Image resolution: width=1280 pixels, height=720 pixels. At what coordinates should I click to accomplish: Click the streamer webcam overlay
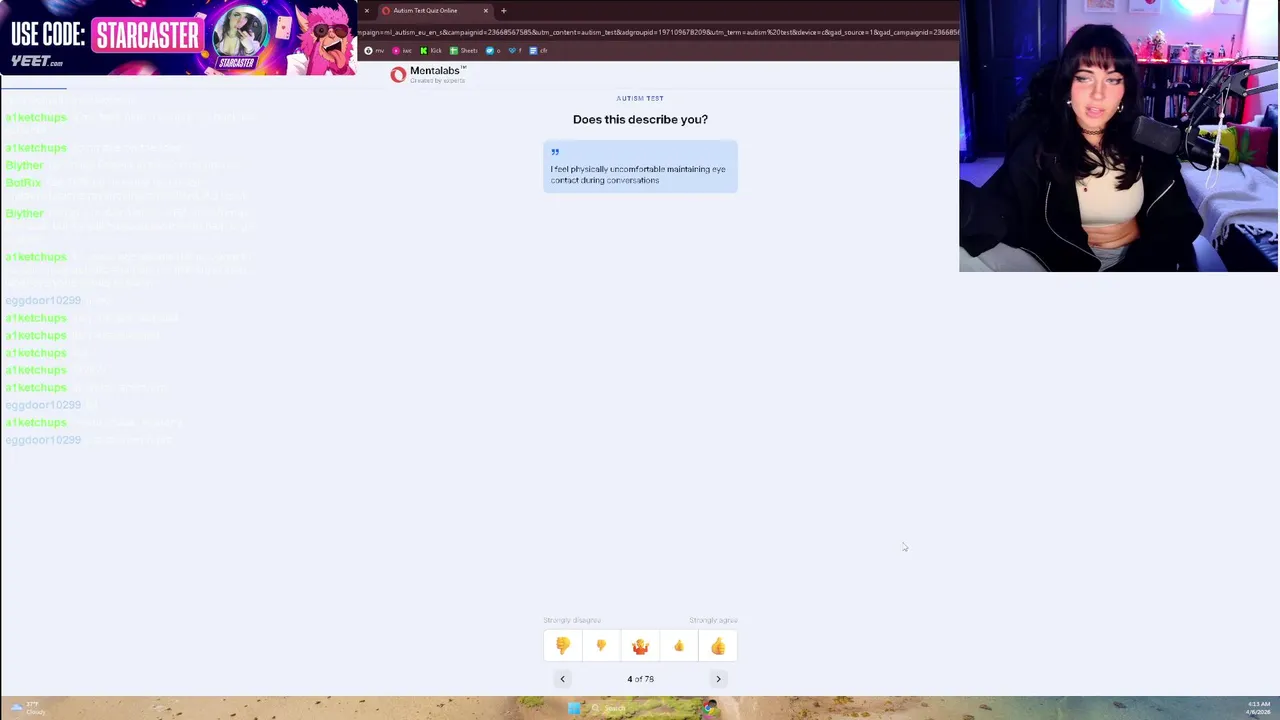(1118, 136)
